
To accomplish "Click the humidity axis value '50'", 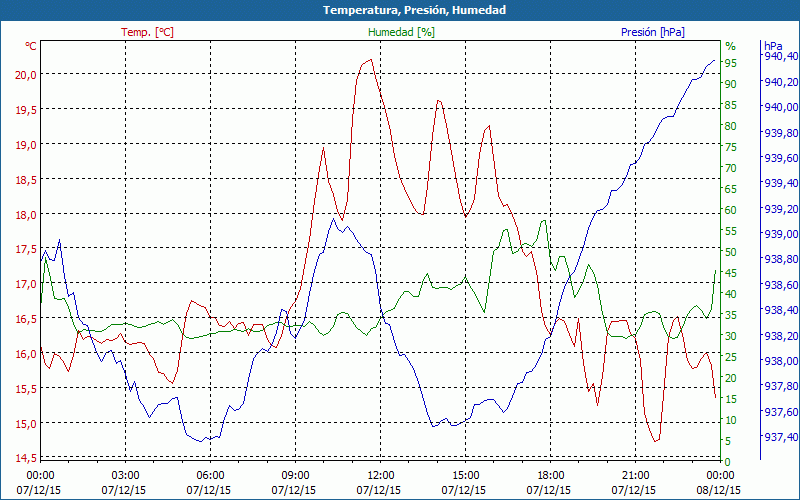I will coord(731,252).
